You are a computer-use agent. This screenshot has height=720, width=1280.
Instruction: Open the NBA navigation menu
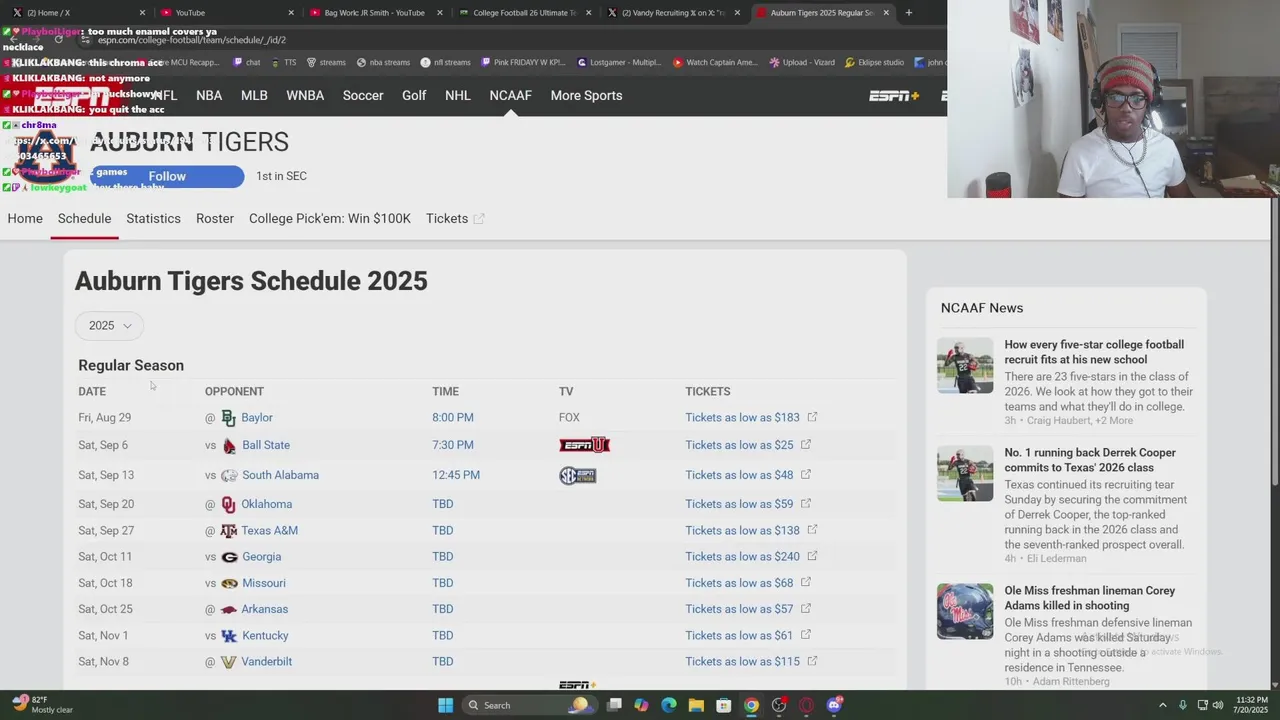click(209, 96)
